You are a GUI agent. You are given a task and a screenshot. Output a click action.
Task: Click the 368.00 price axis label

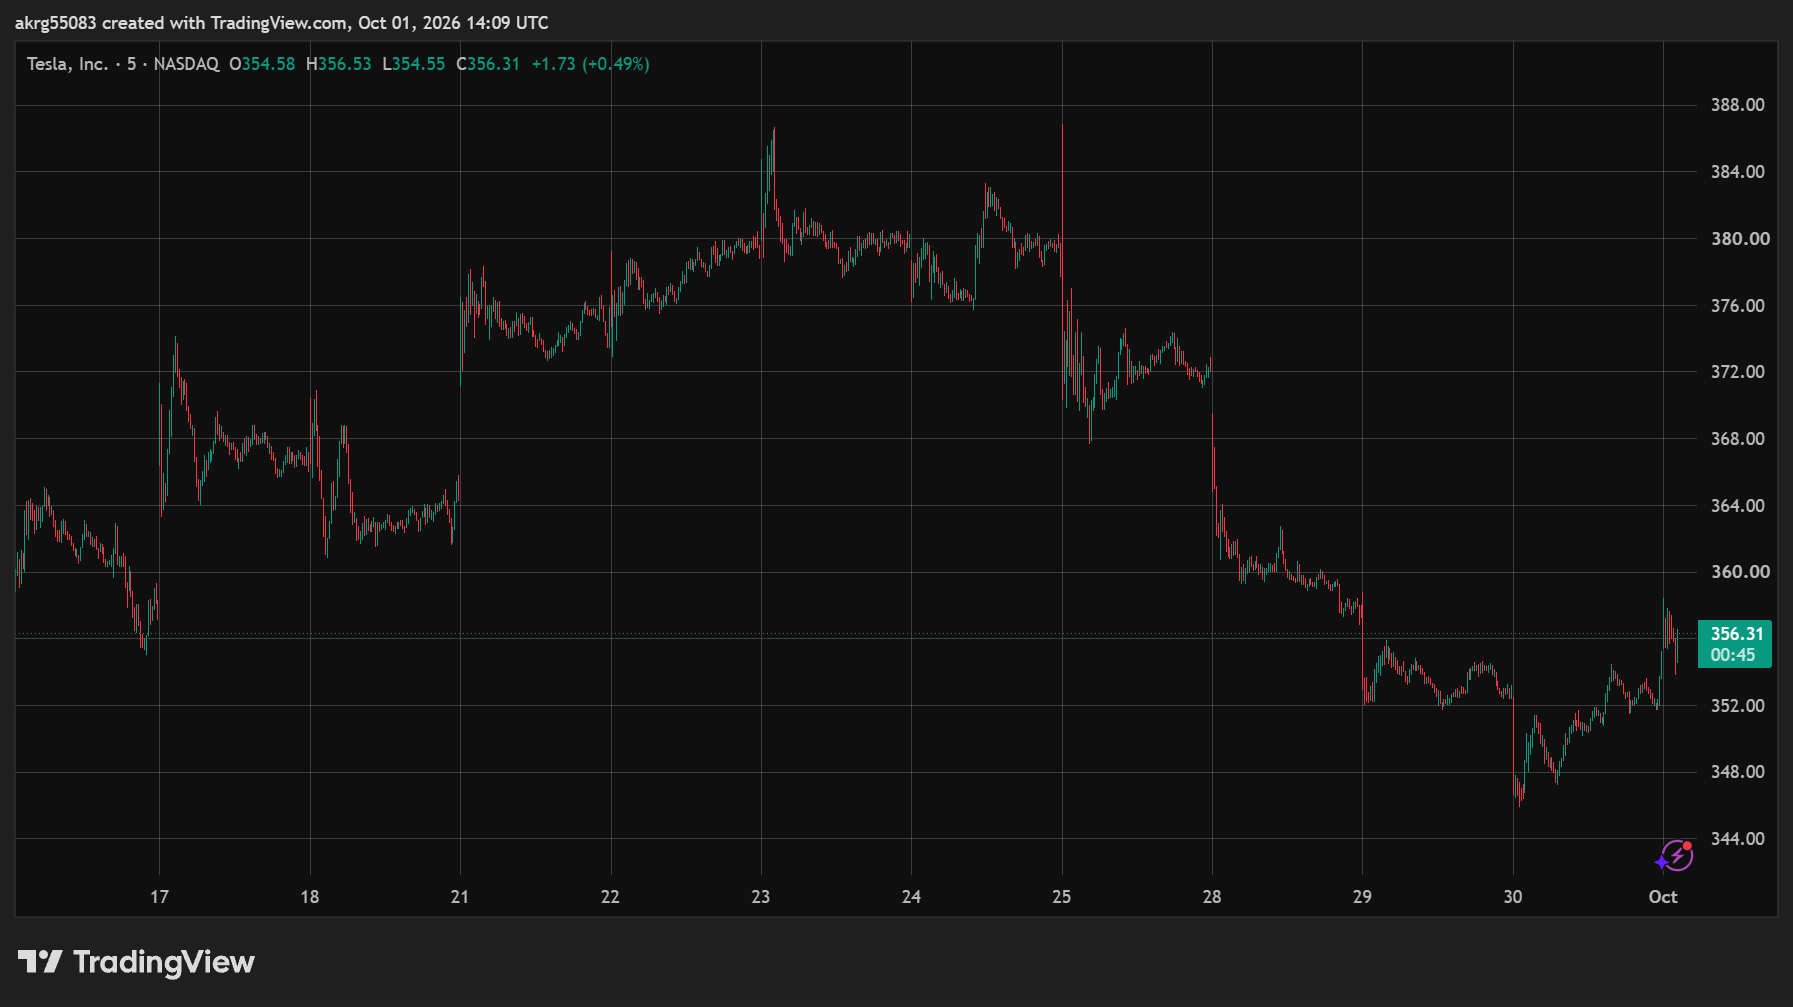tap(1737, 439)
